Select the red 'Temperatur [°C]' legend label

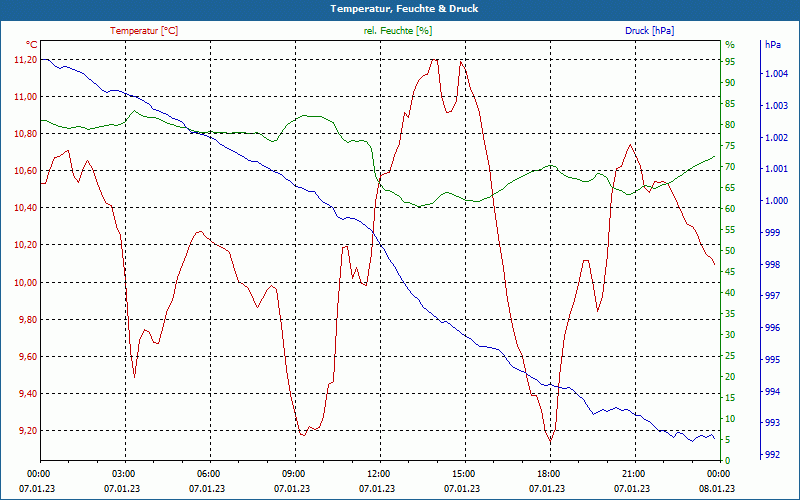(x=144, y=31)
